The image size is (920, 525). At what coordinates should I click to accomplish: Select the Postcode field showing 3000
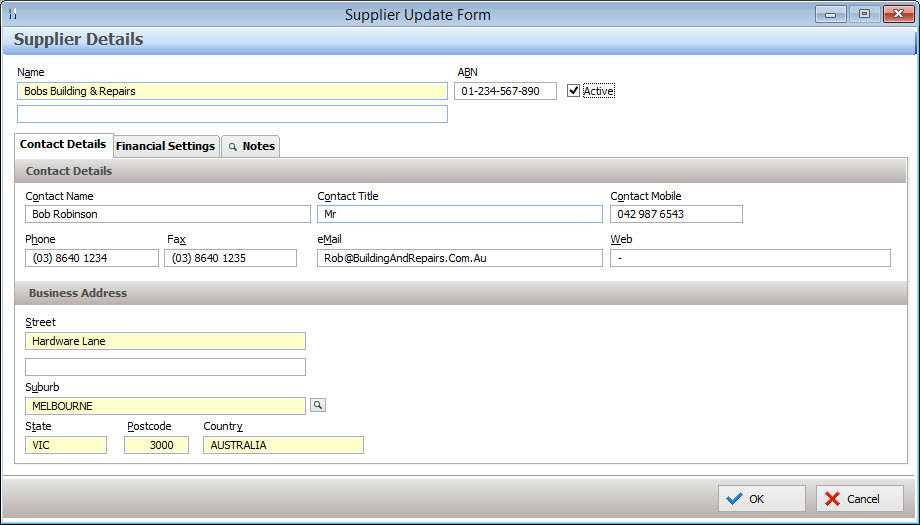coord(156,445)
